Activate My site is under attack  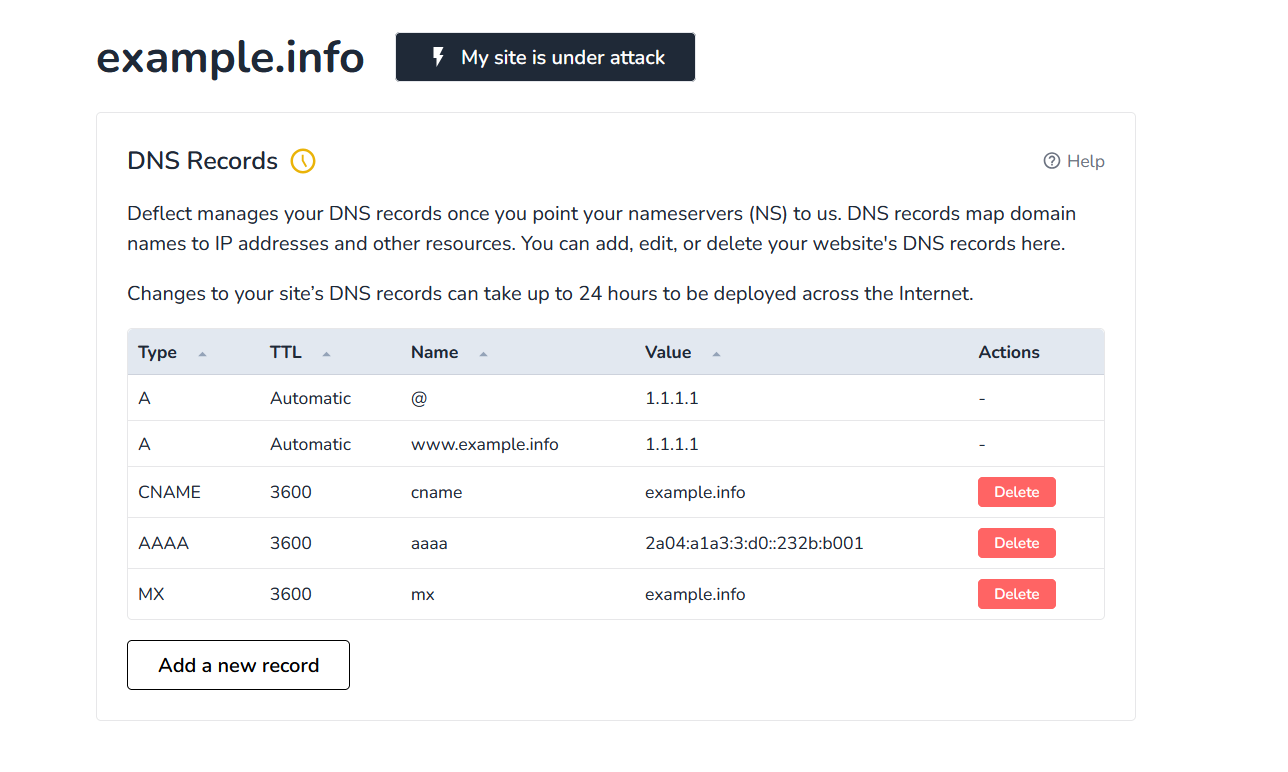(x=545, y=57)
